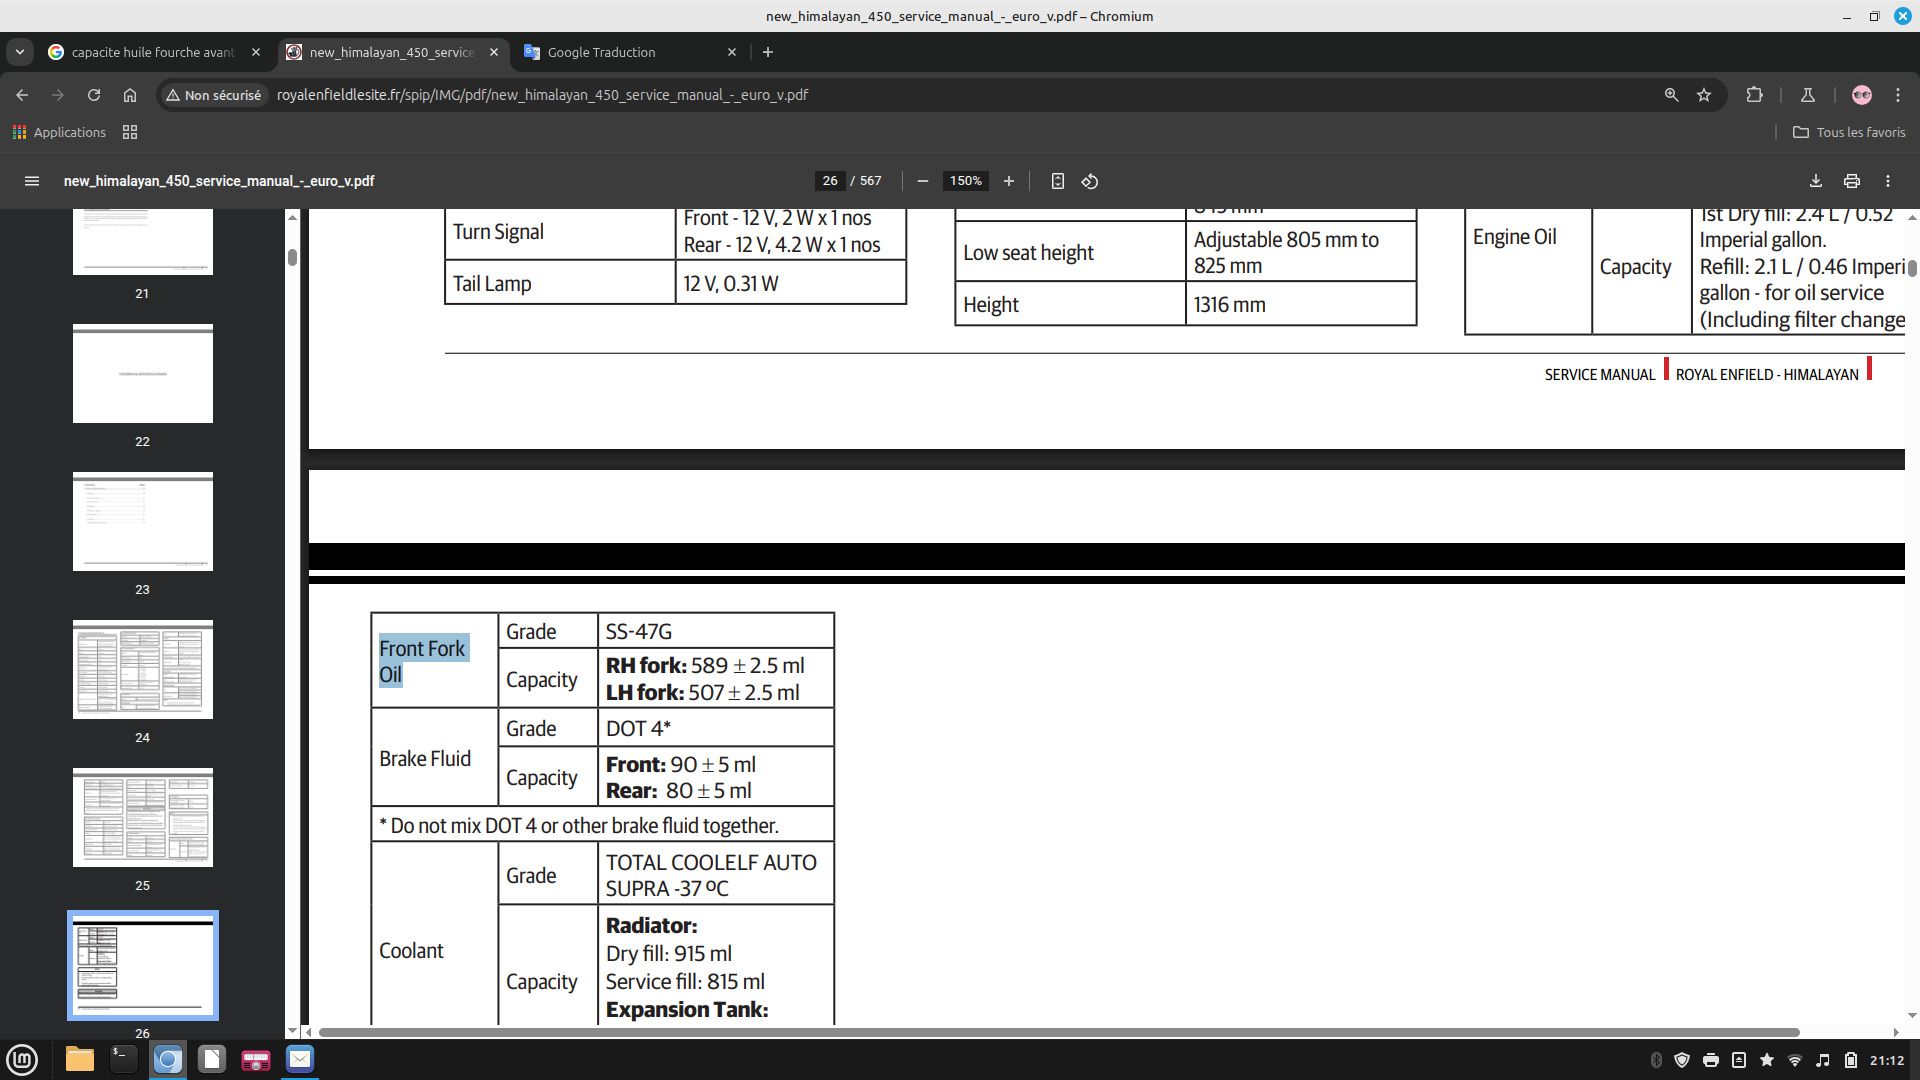Viewport: 1920px width, 1080px height.
Task: Select the page 24 thumbnail
Action: pos(142,669)
